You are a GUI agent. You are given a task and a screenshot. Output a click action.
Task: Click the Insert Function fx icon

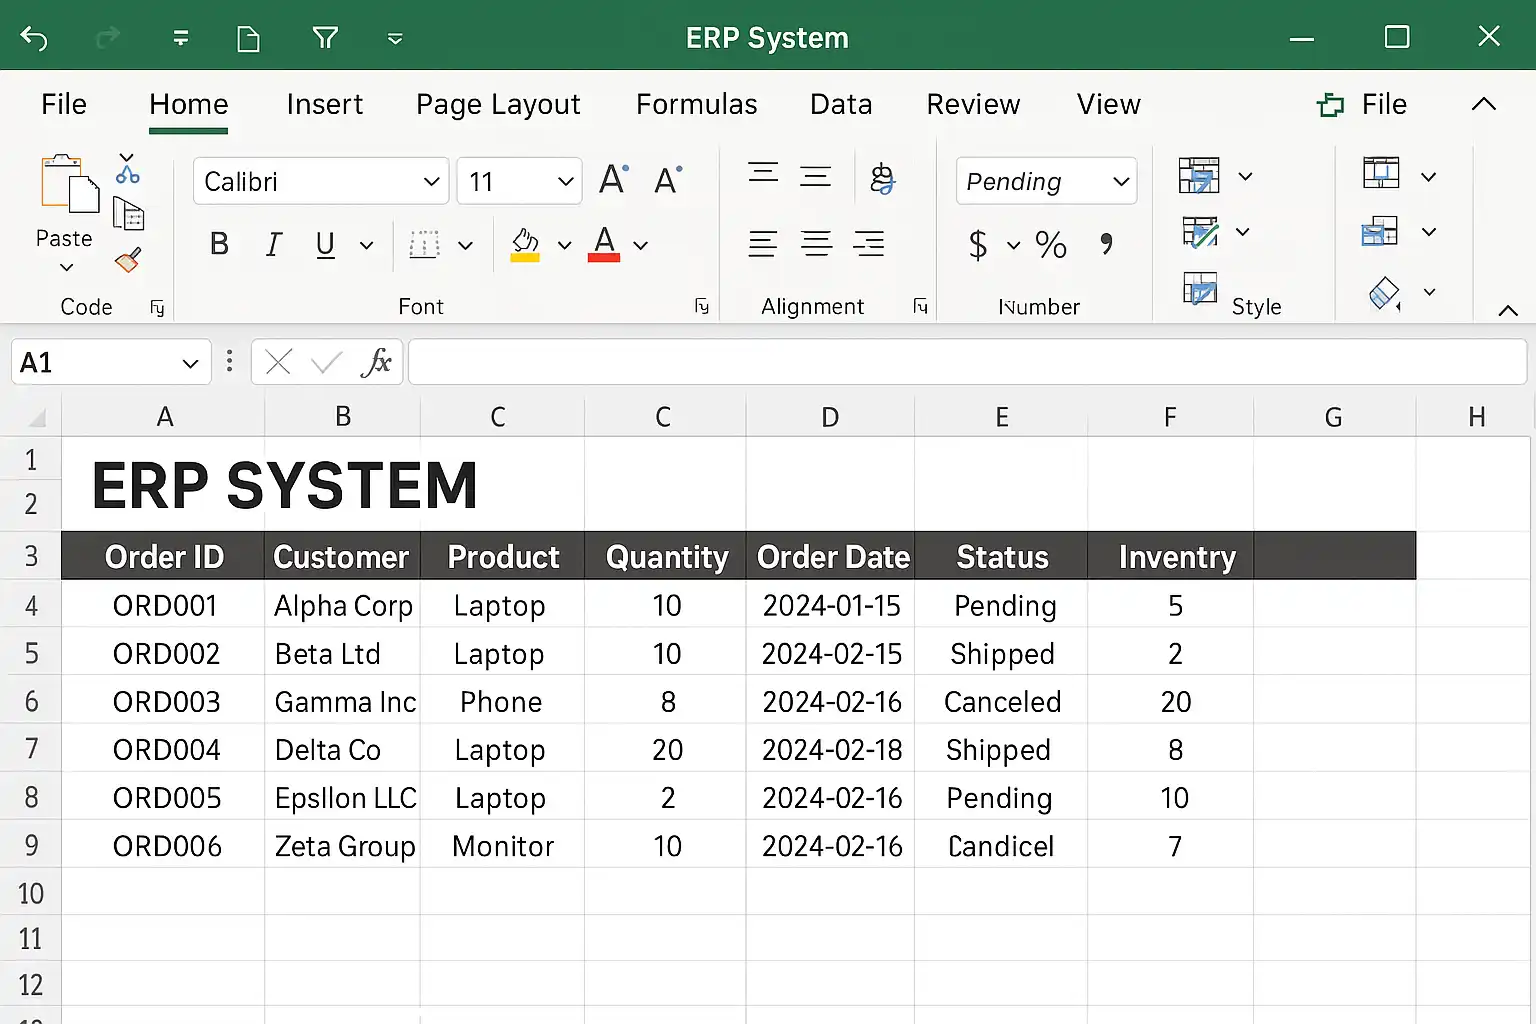[376, 362]
